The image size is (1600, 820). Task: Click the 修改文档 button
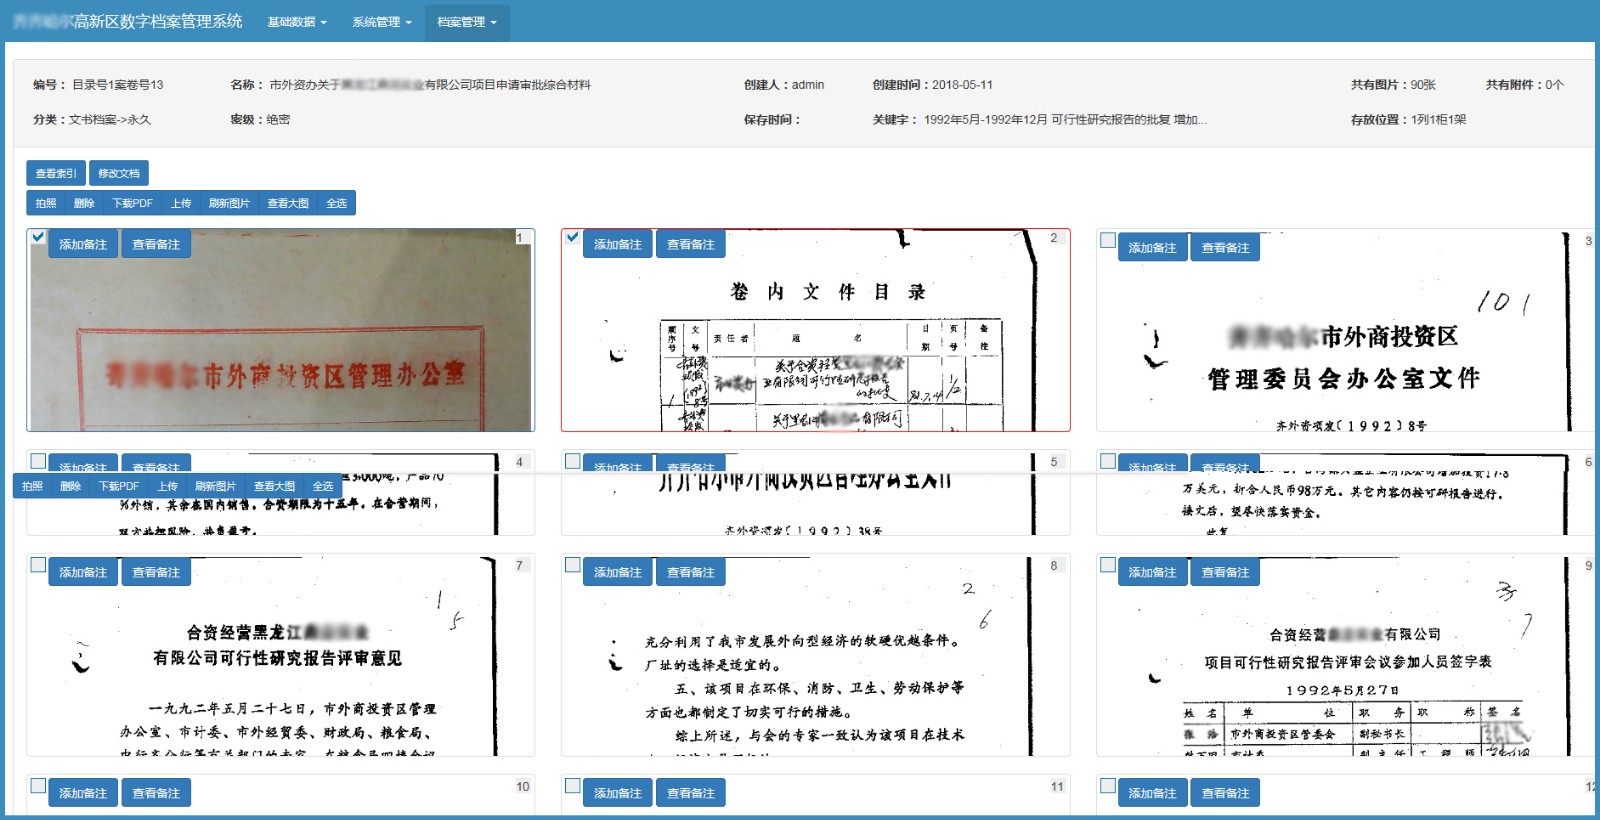click(x=119, y=173)
